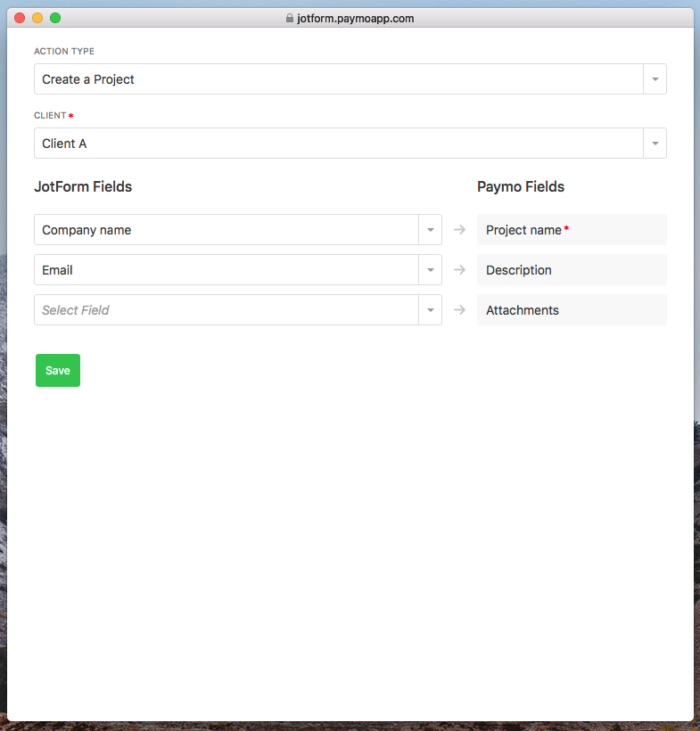This screenshot has width=700, height=731.
Task: Click the Project name Paymo field
Action: click(572, 230)
